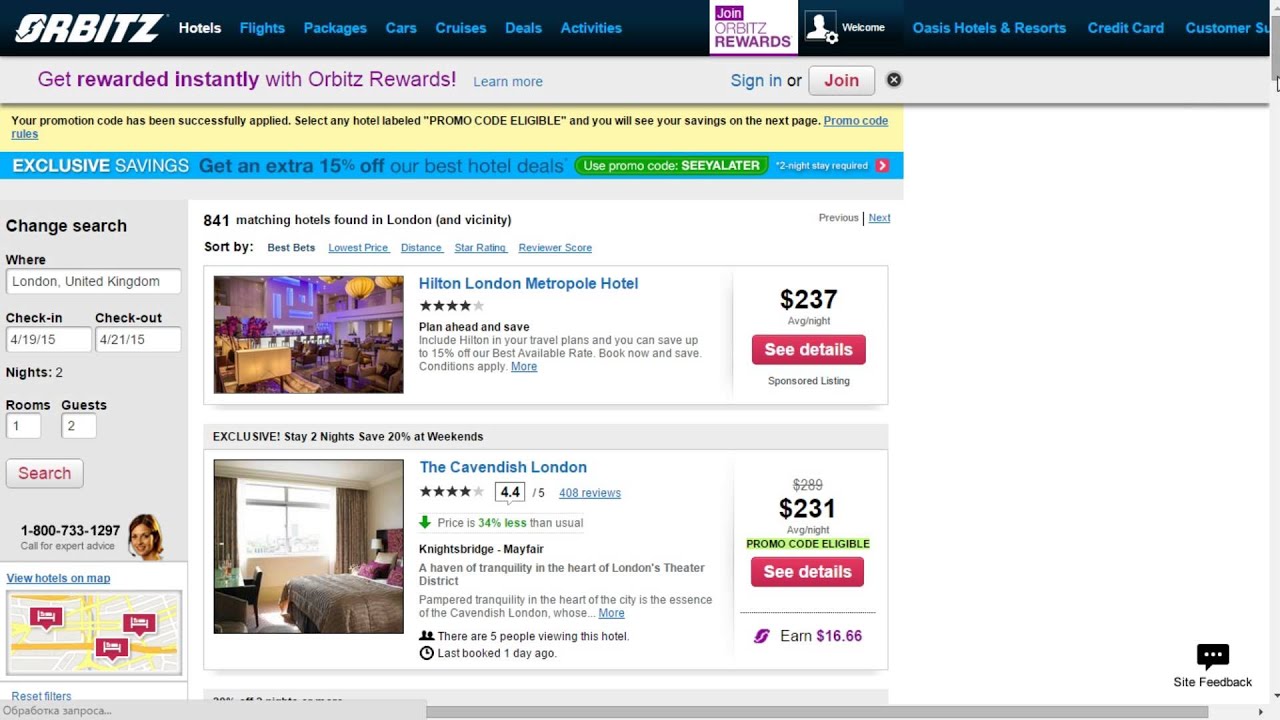
Task: Click the Join Orbitz Rewards badge
Action: coord(752,28)
